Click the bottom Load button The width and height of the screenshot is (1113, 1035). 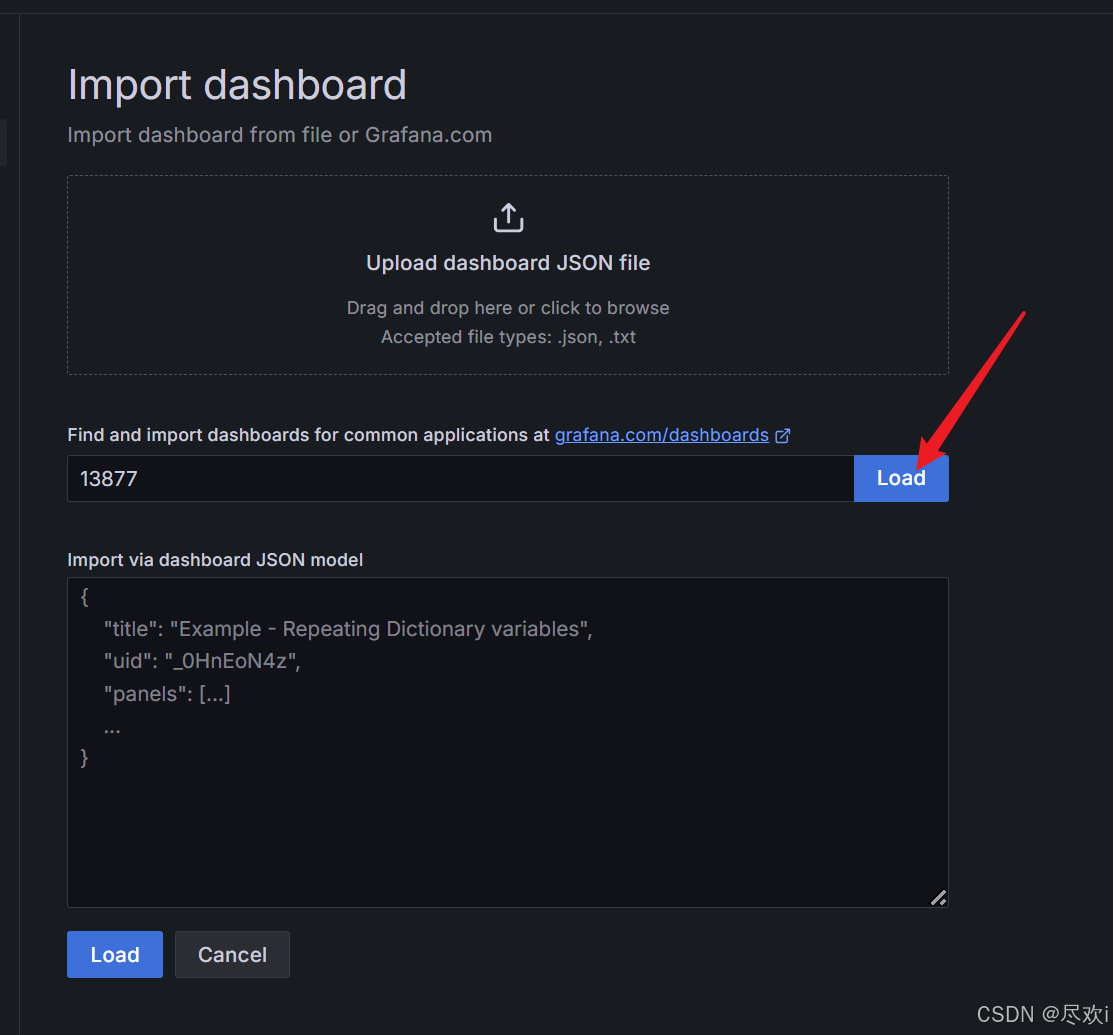pos(115,955)
